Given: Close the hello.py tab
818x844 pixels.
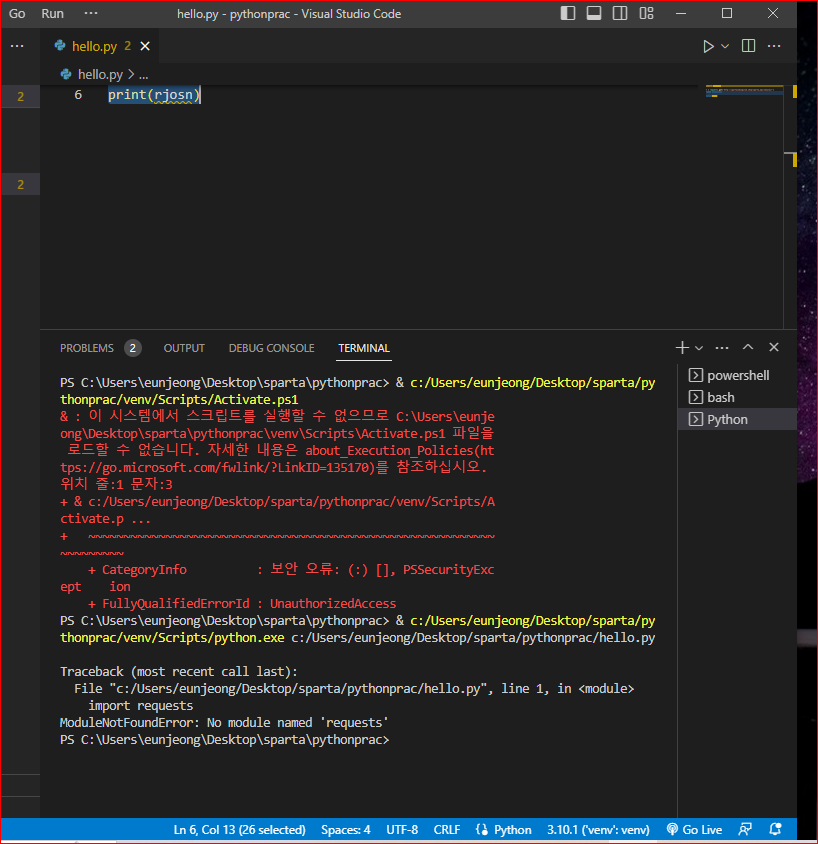Looking at the screenshot, I should pos(145,46).
